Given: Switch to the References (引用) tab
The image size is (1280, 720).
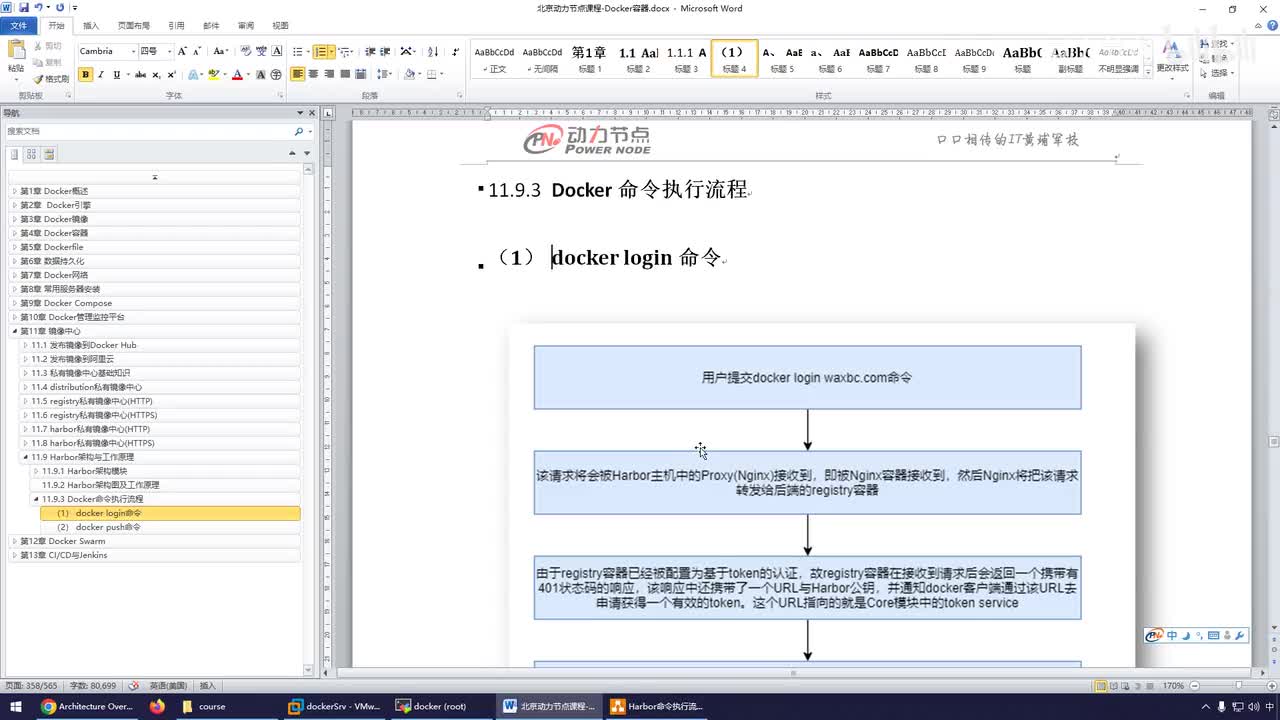Looking at the screenshot, I should [176, 26].
